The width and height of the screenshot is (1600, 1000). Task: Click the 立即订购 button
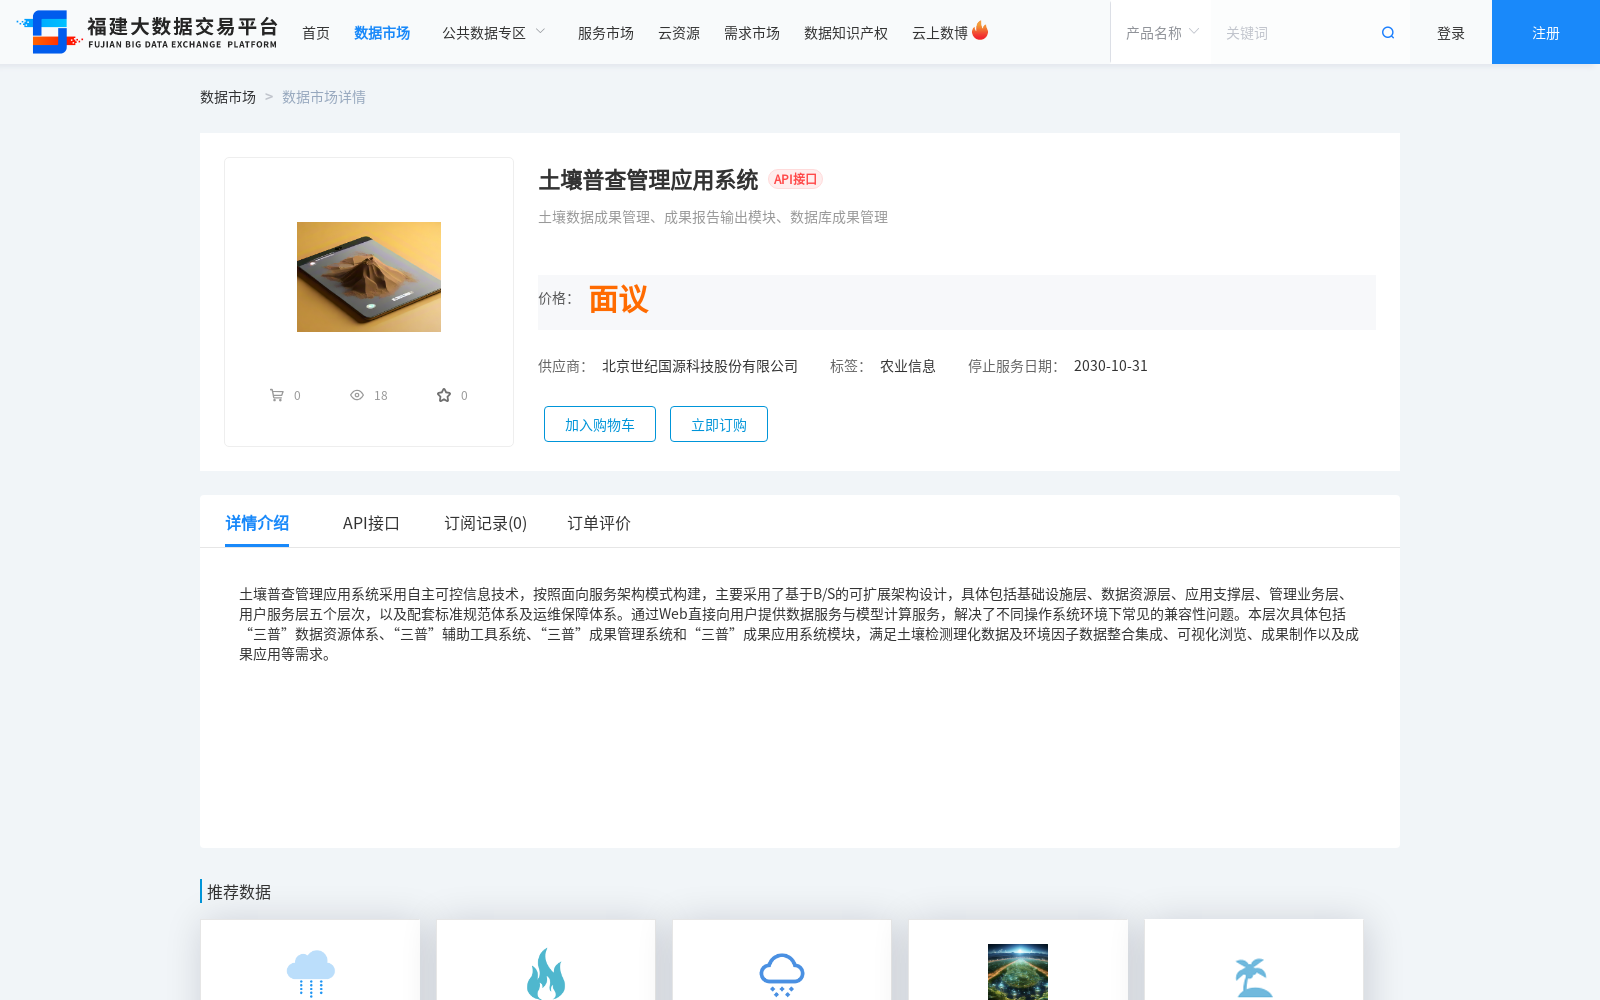point(718,423)
